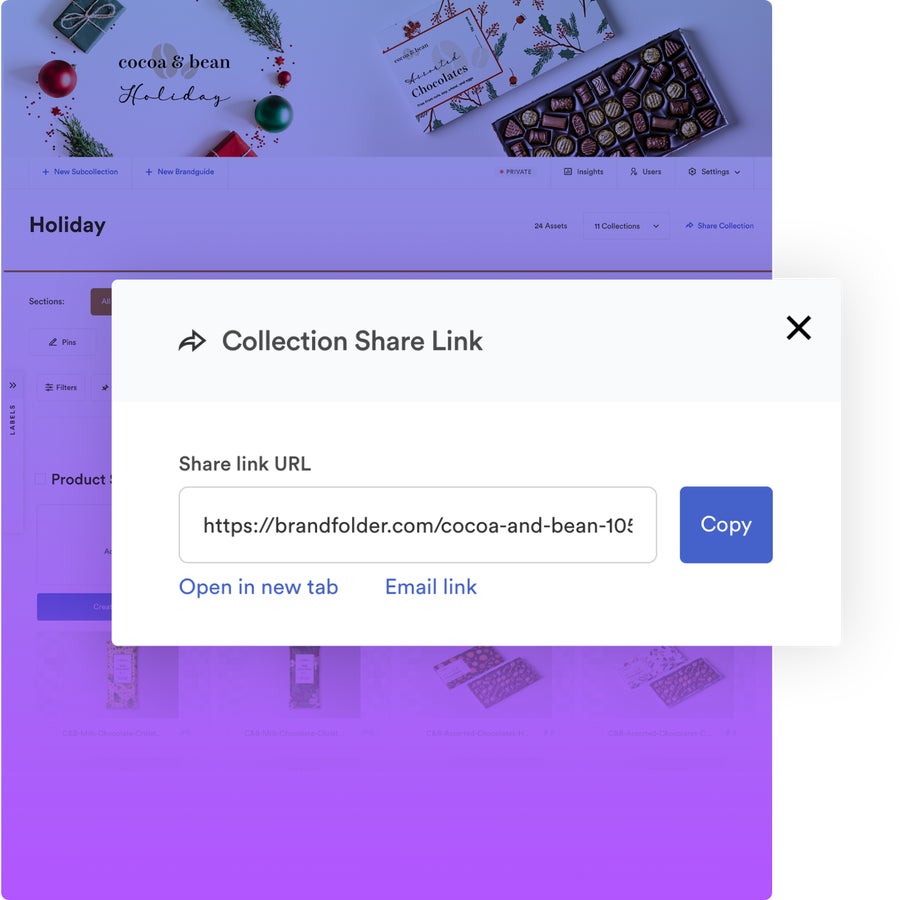
Task: Expand the Settings dropdown
Action: click(714, 172)
